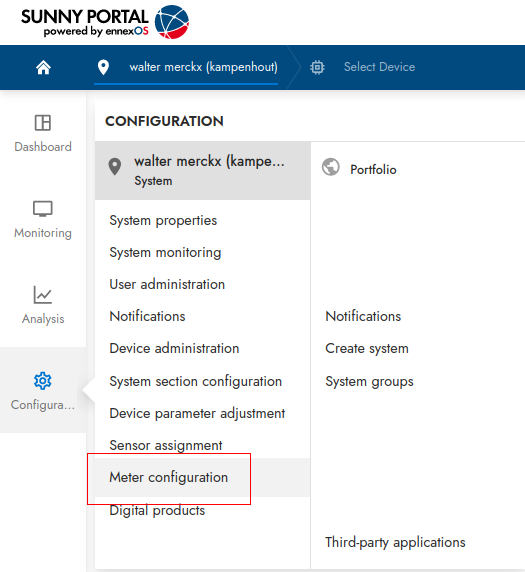Image resolution: width=525 pixels, height=572 pixels.
Task: Select the walter merckx System header
Action: [x=202, y=170]
